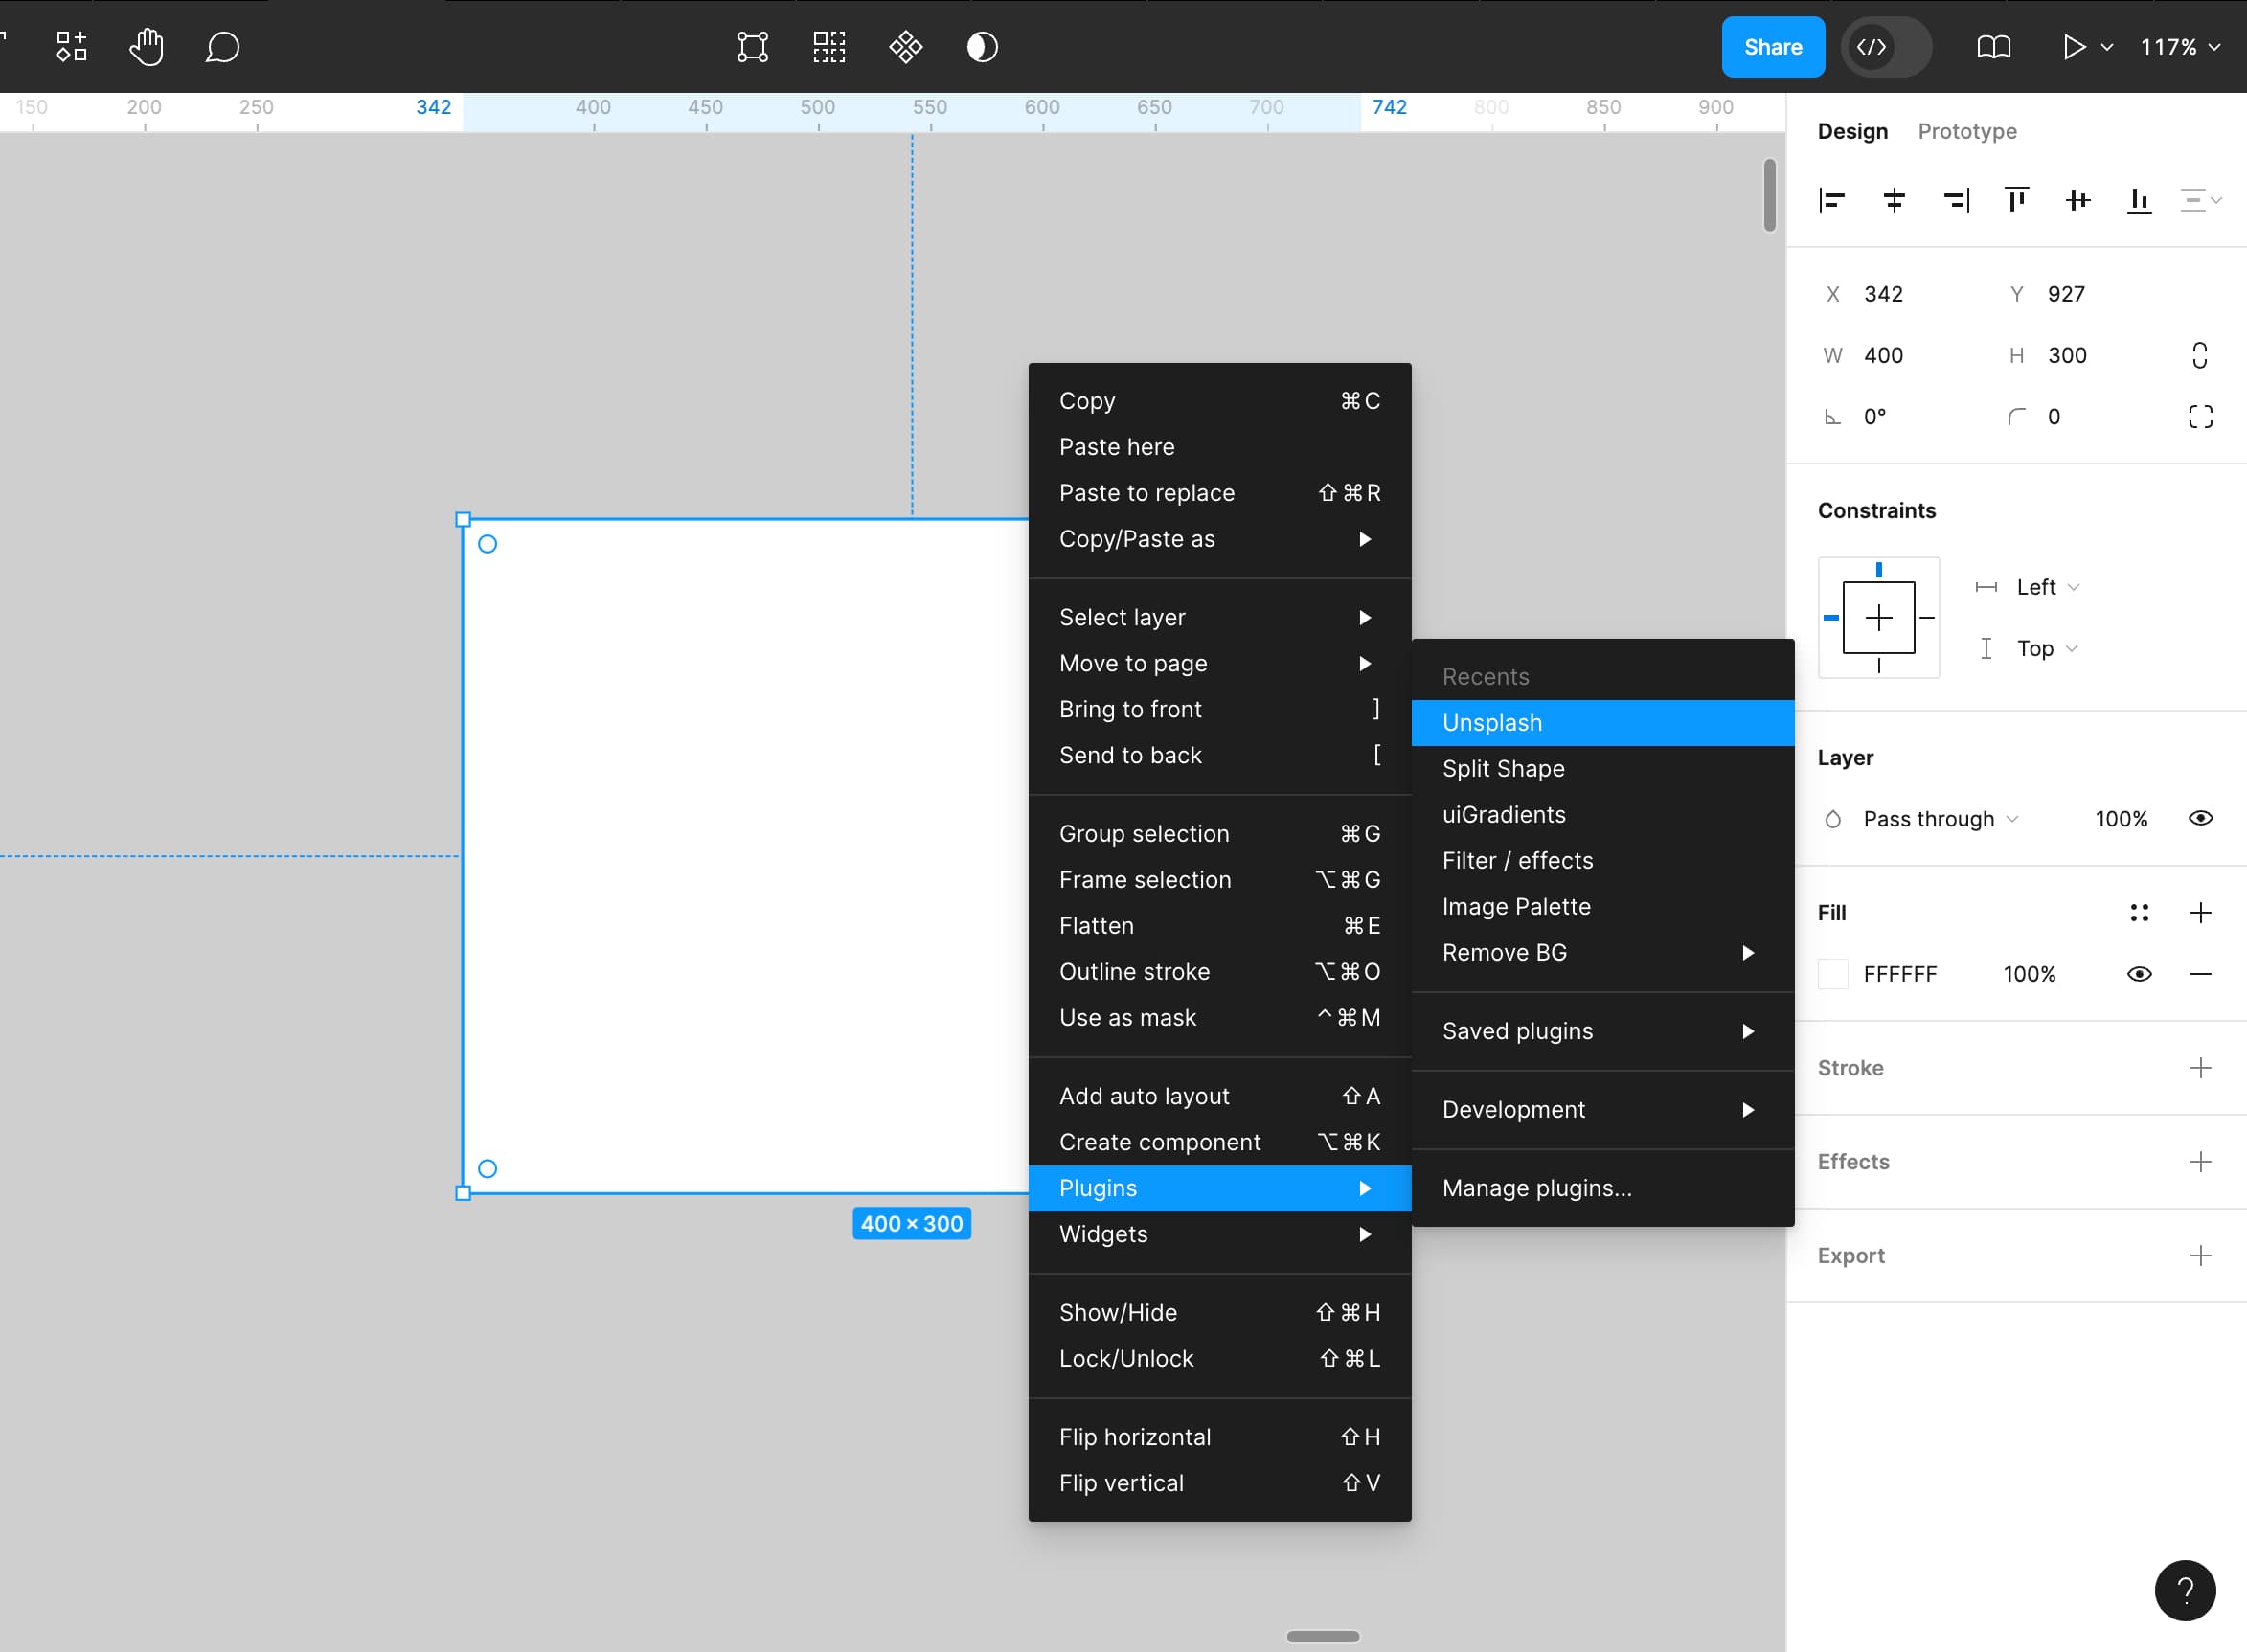The height and width of the screenshot is (1652, 2247).
Task: Click Align left icon
Action: coord(1832,201)
